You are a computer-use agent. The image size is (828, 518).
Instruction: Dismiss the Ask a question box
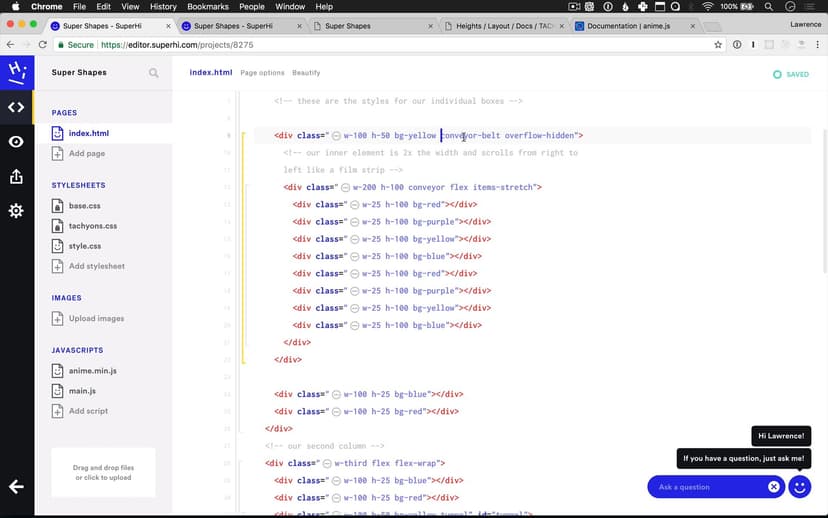(x=773, y=487)
